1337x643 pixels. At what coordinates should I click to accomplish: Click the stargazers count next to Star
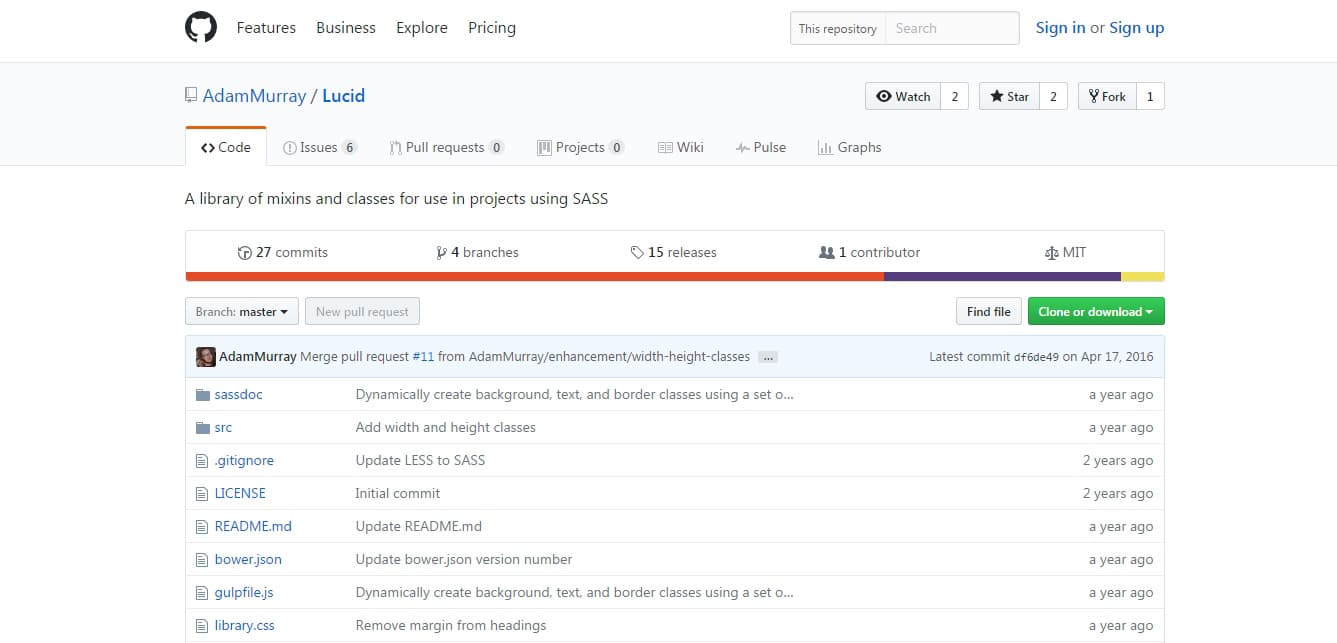pos(1053,96)
